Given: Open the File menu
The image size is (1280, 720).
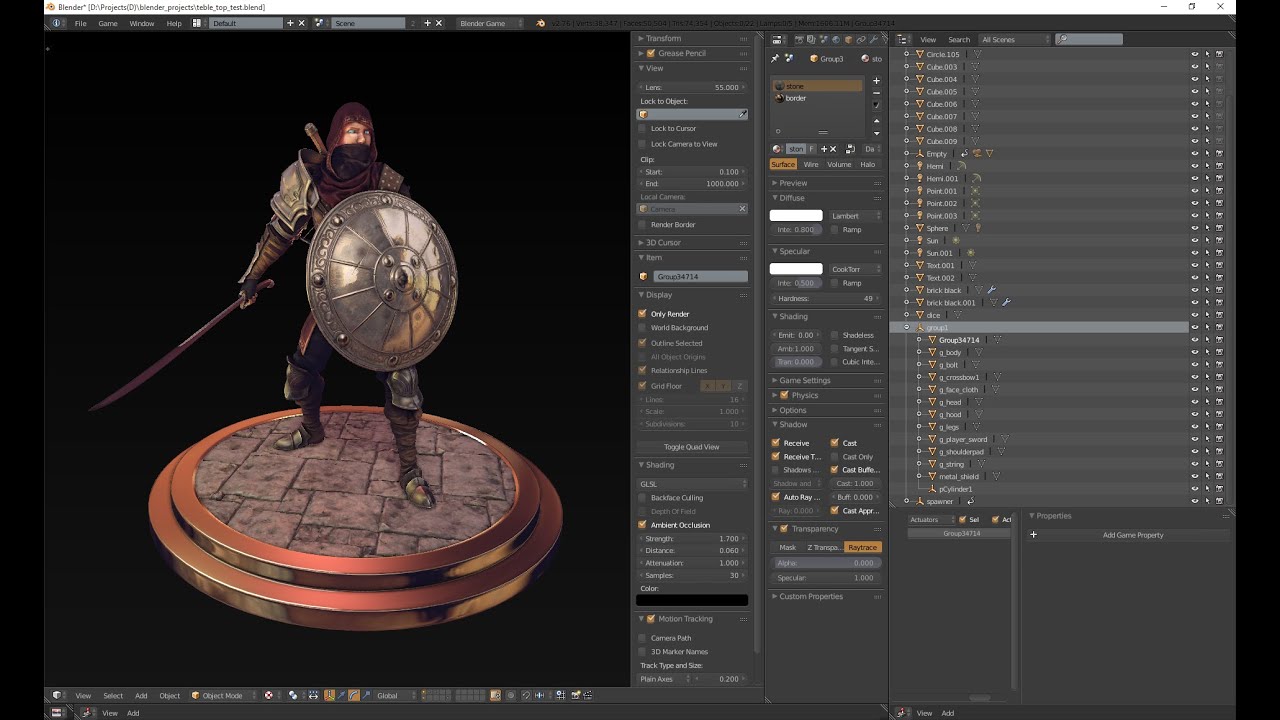Looking at the screenshot, I should coord(80,23).
